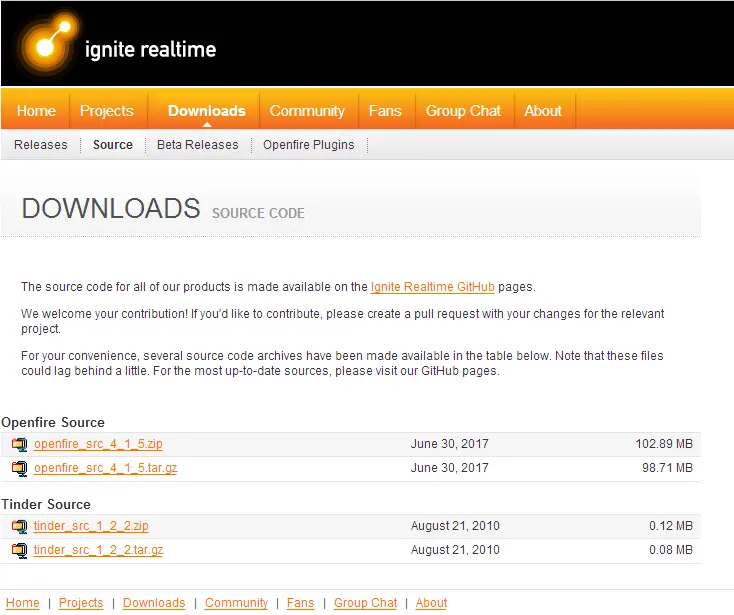The width and height of the screenshot is (734, 615).
Task: Click the footer Downloads link
Action: [x=154, y=603]
